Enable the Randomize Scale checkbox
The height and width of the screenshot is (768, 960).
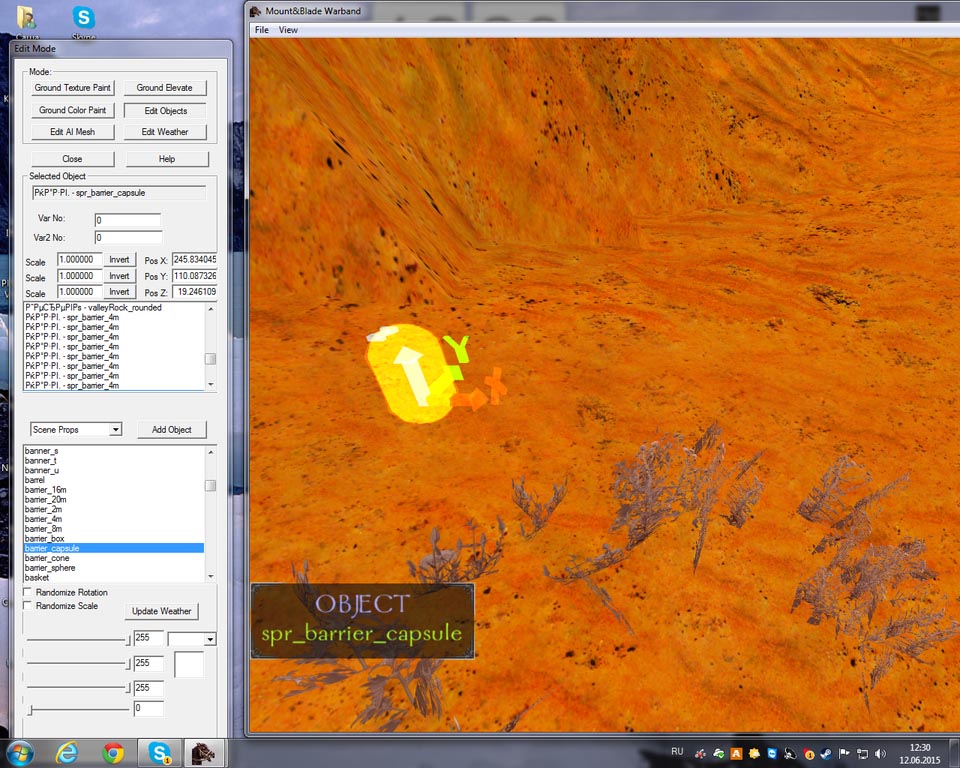click(x=28, y=606)
